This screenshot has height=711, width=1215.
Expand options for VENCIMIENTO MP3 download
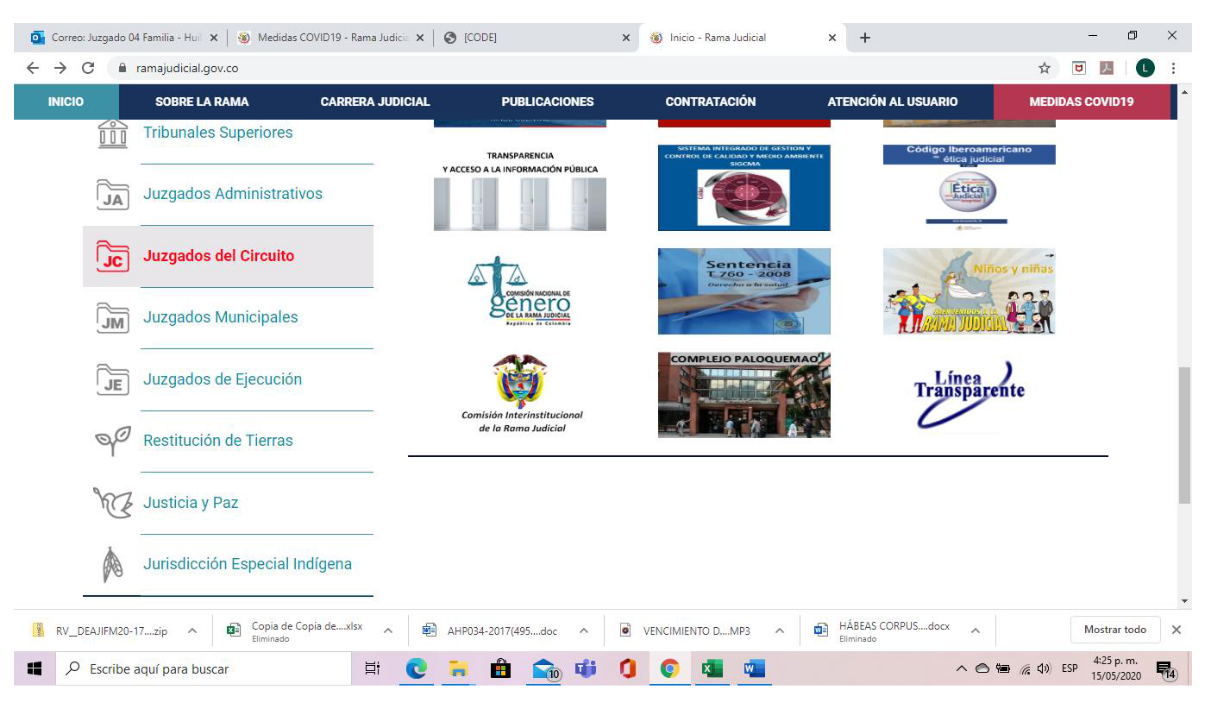[x=779, y=631]
